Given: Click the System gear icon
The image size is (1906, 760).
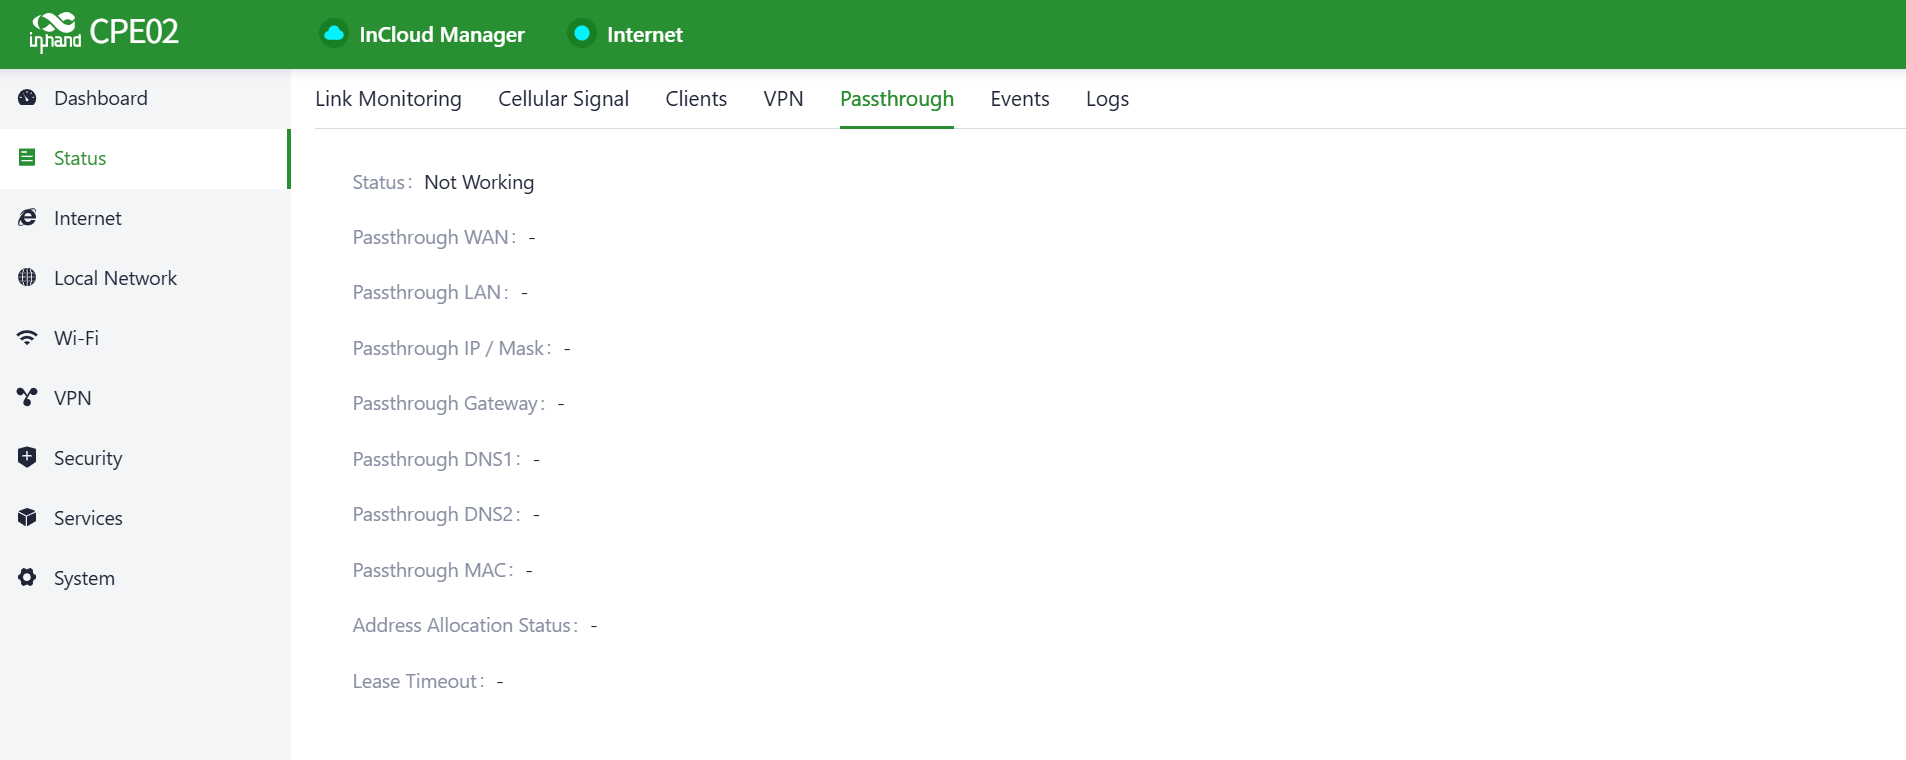Looking at the screenshot, I should point(28,578).
